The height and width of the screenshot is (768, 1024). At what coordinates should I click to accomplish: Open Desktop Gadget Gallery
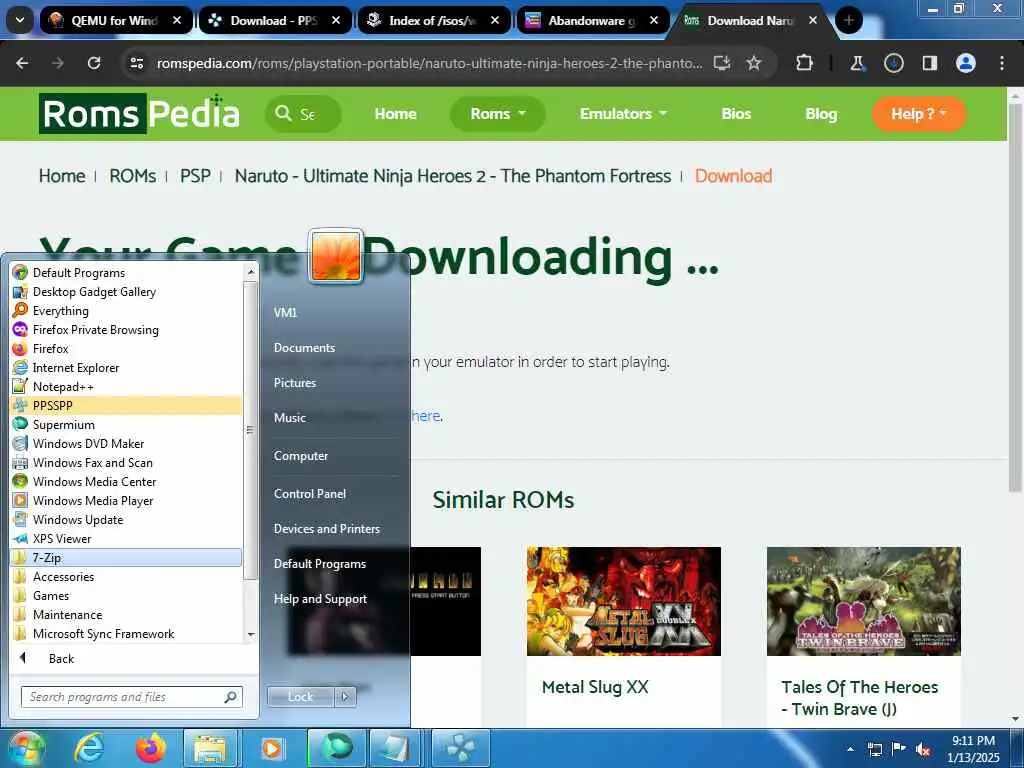tap(126, 292)
